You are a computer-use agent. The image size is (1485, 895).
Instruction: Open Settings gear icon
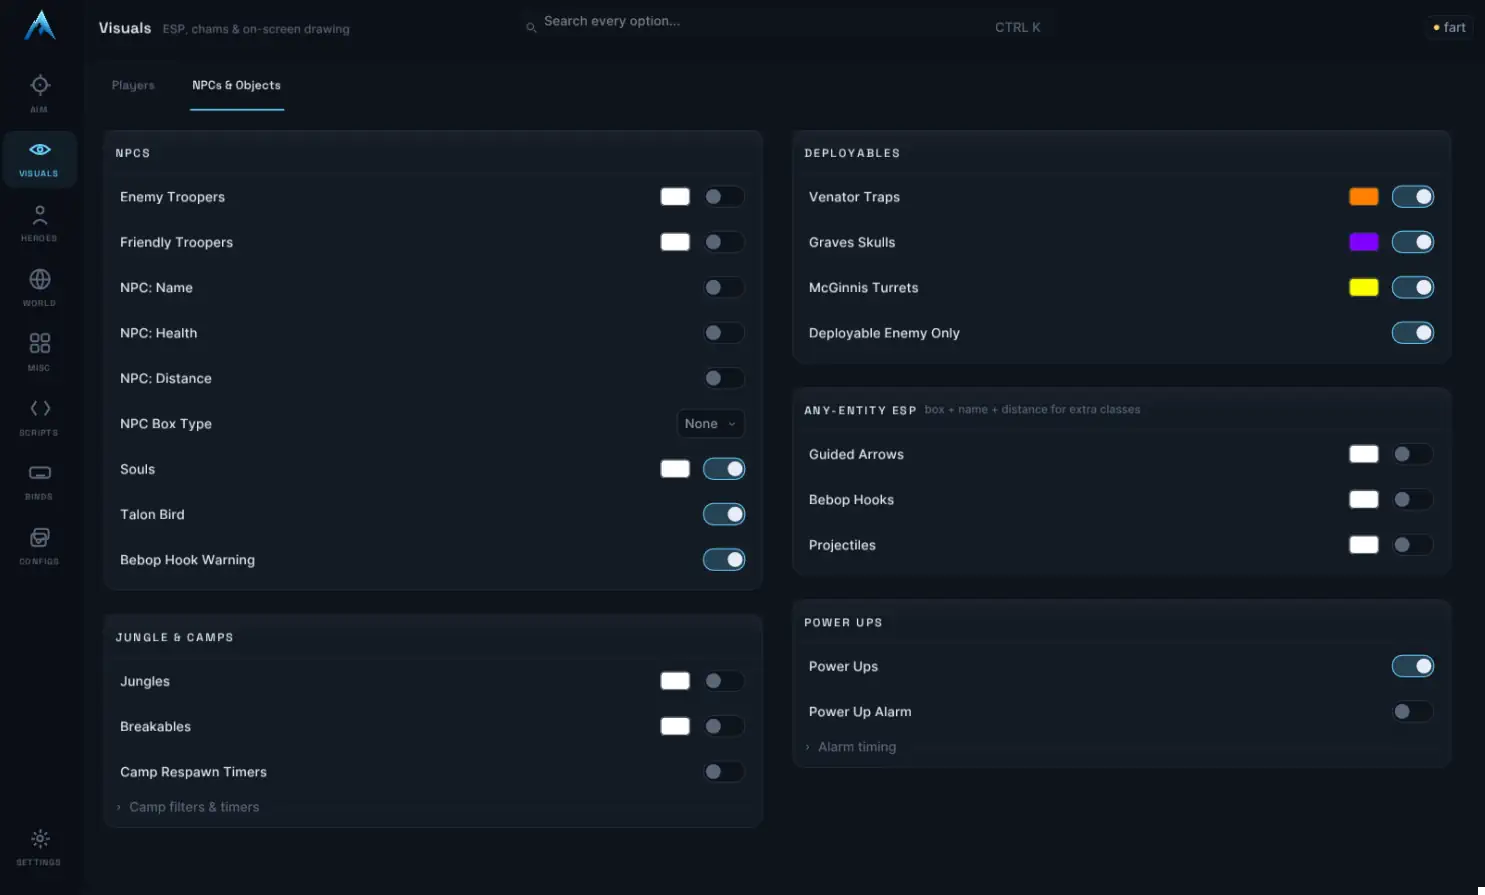tap(39, 839)
